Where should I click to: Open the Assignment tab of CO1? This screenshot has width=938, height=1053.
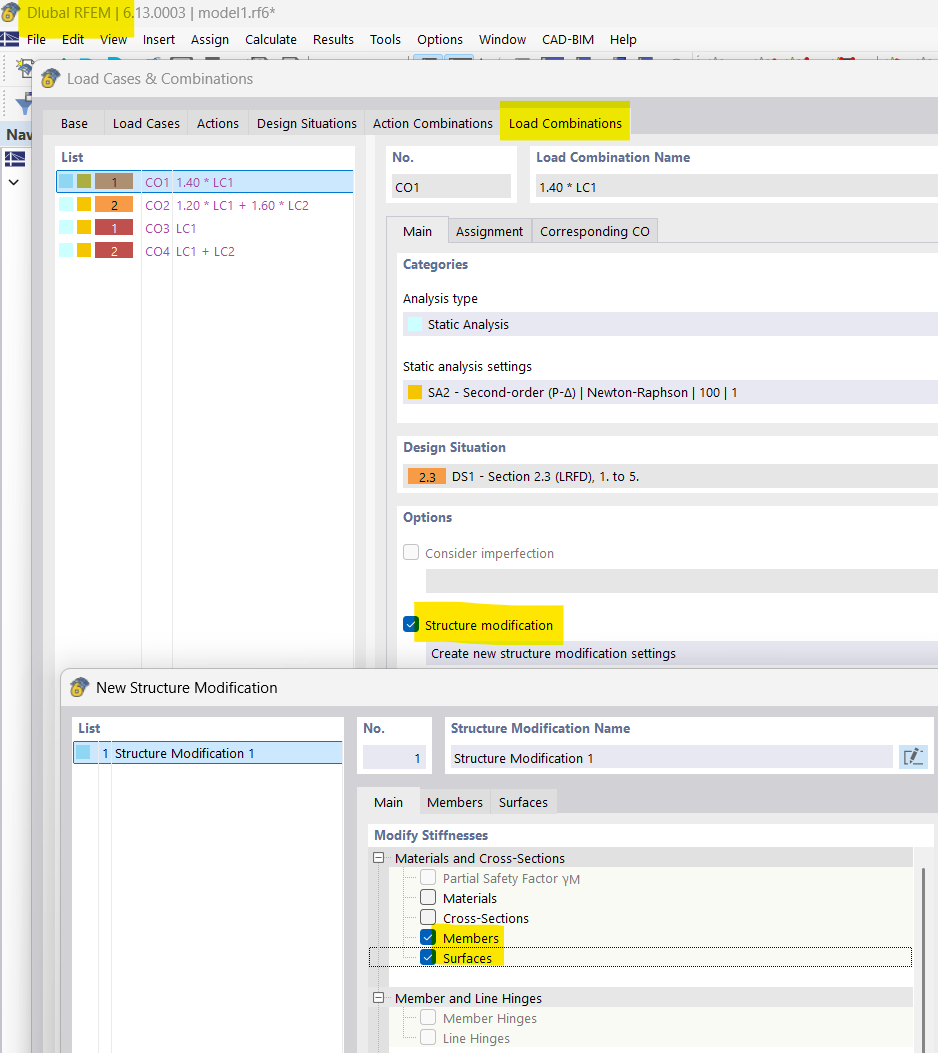coord(489,231)
